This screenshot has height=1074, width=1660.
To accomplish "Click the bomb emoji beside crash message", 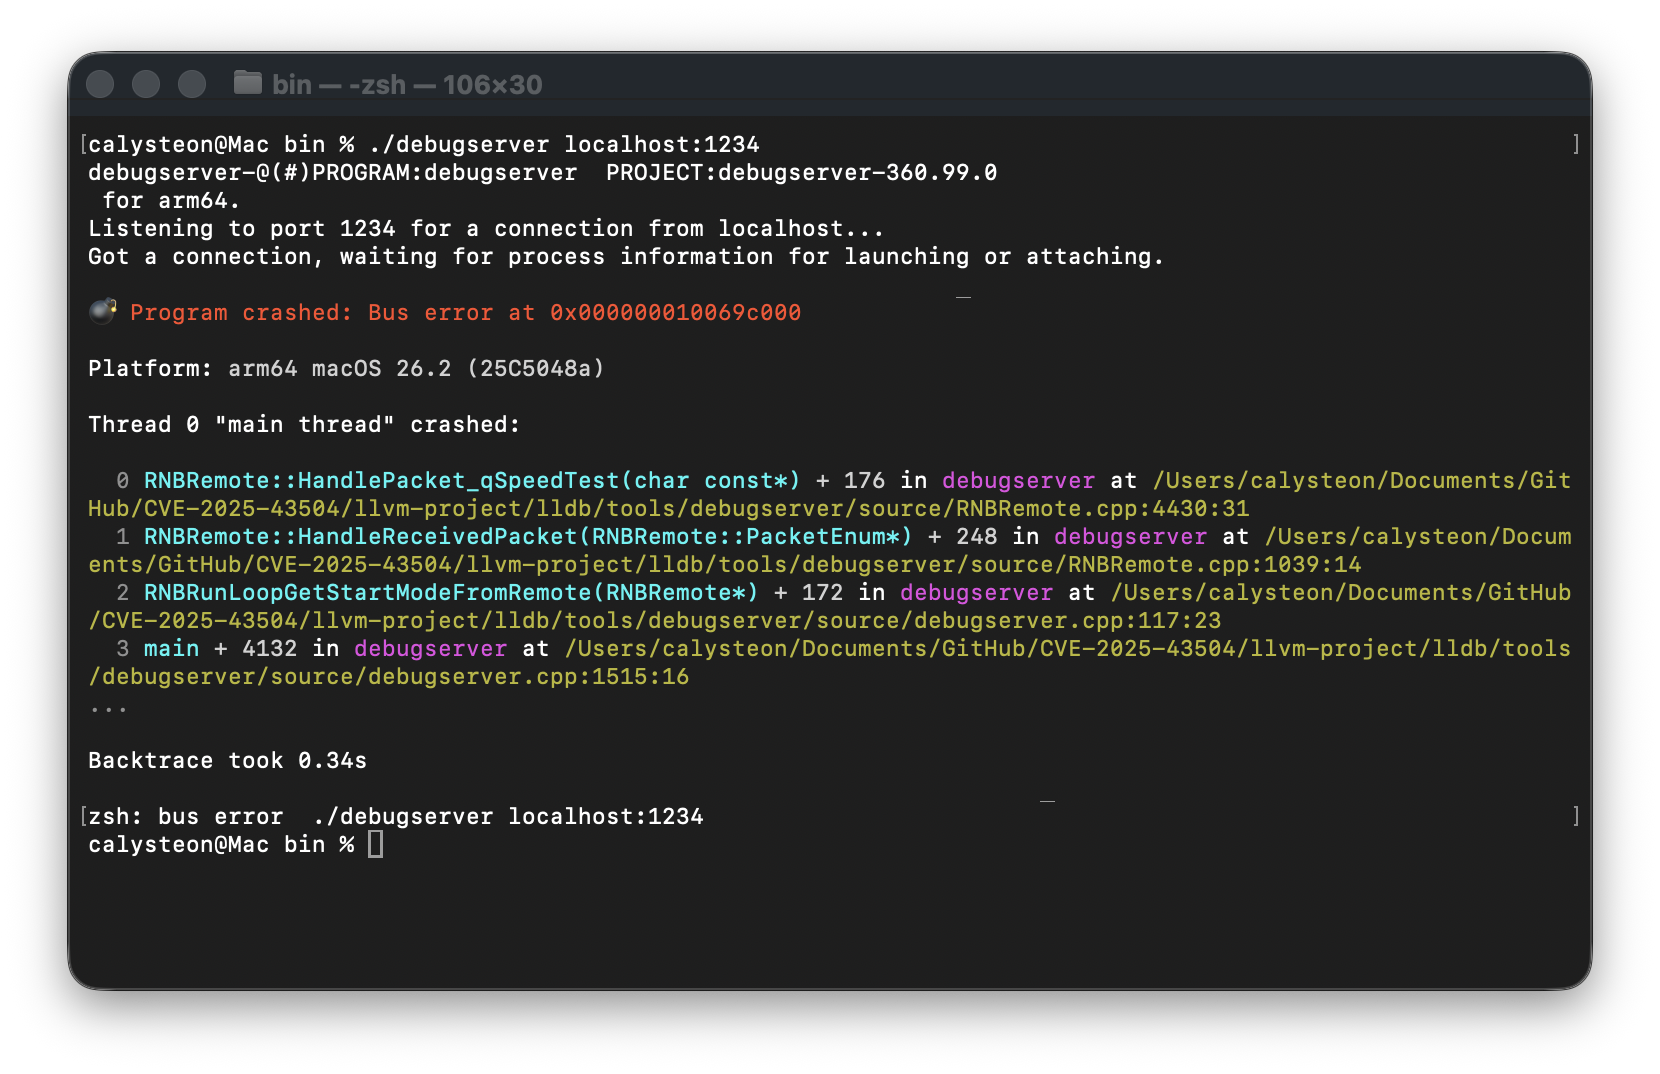I will [102, 312].
